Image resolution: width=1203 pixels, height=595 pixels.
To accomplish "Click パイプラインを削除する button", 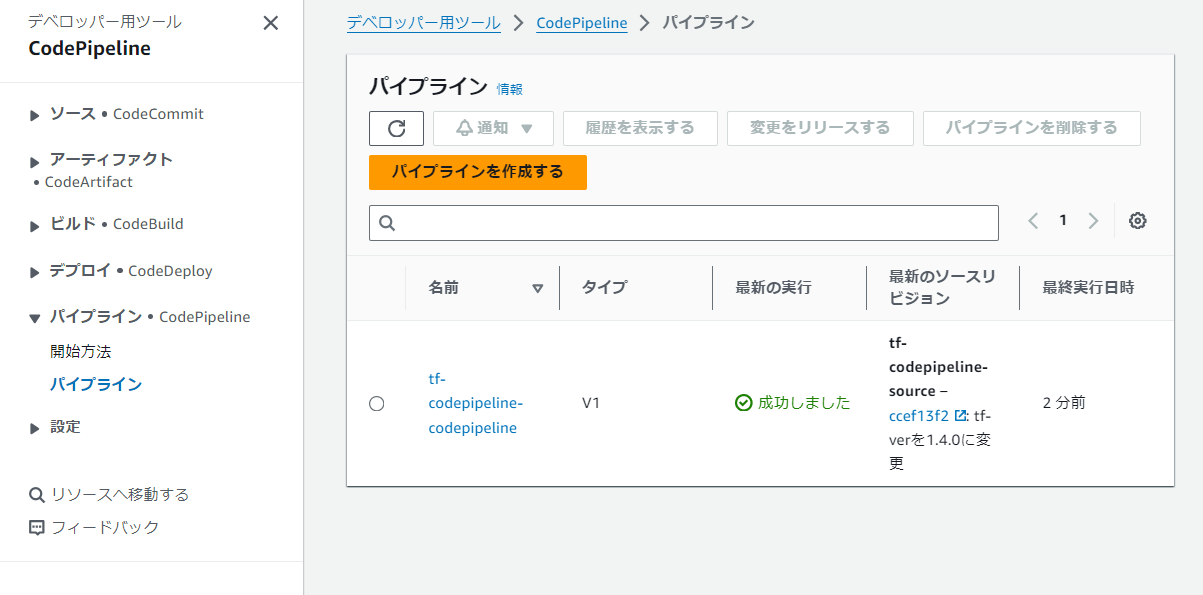I will 1031,128.
